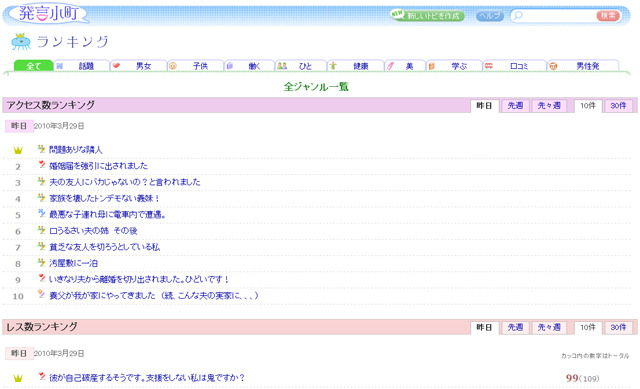
Task: Select 先週 in レス数ランキング
Action: pyautogui.click(x=515, y=327)
